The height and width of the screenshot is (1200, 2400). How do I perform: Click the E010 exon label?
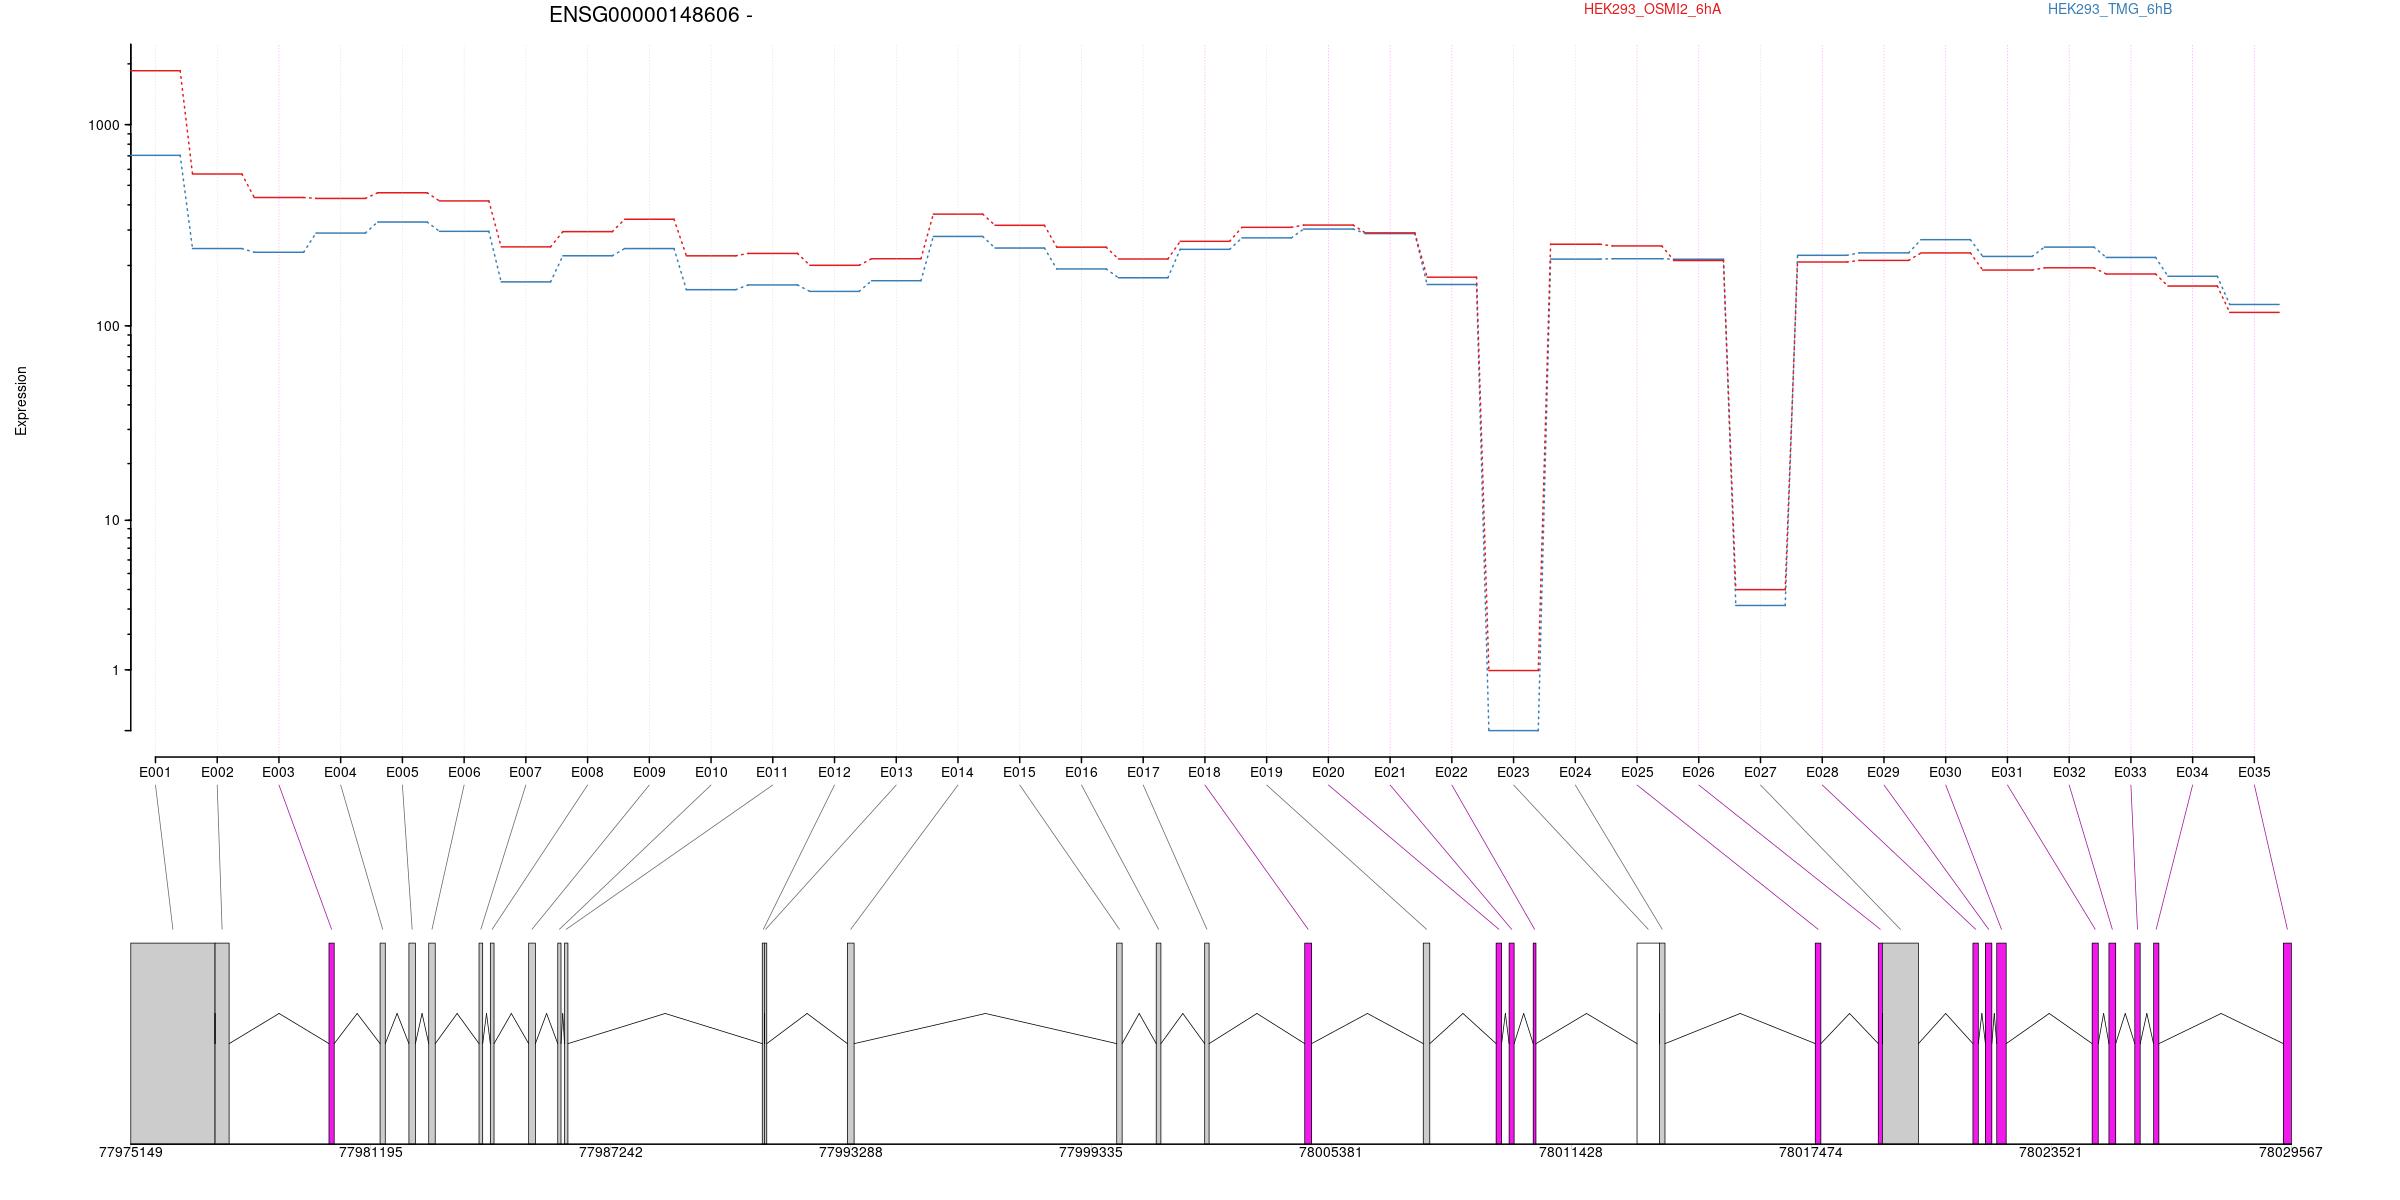tap(711, 772)
